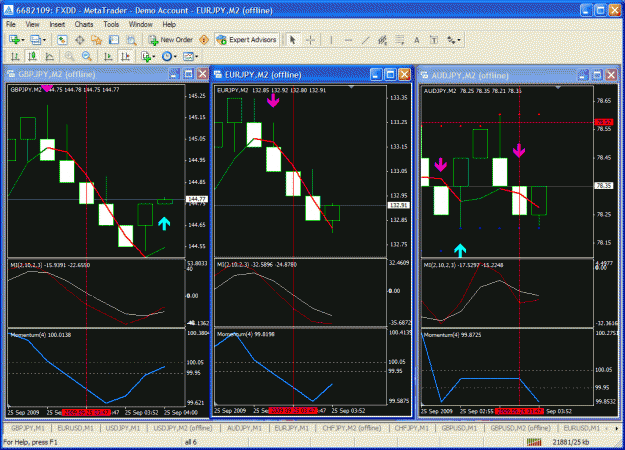This screenshot has height=450, width=625.
Task: Switch to the GBPUSD,M1 chart tab
Action: 459,428
